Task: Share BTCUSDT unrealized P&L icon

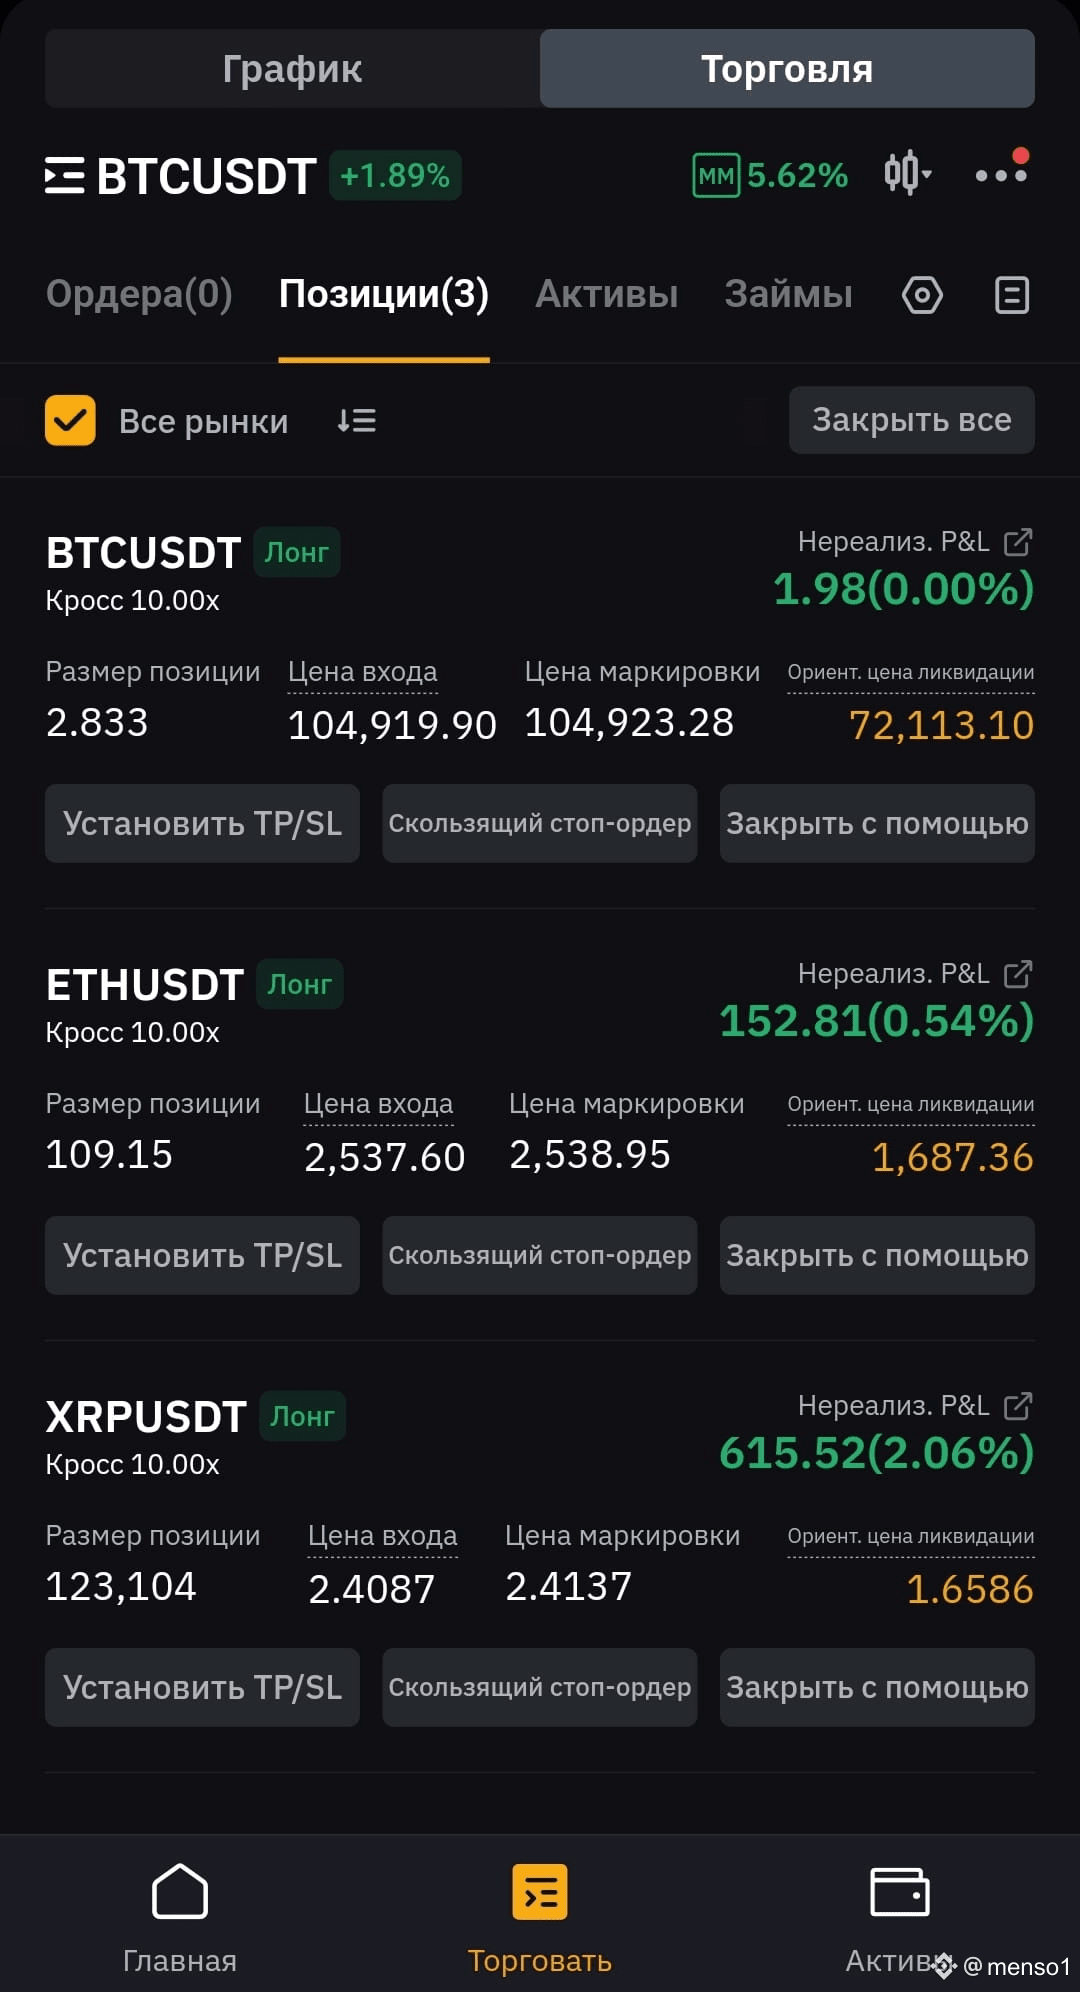Action: pyautogui.click(x=1018, y=541)
